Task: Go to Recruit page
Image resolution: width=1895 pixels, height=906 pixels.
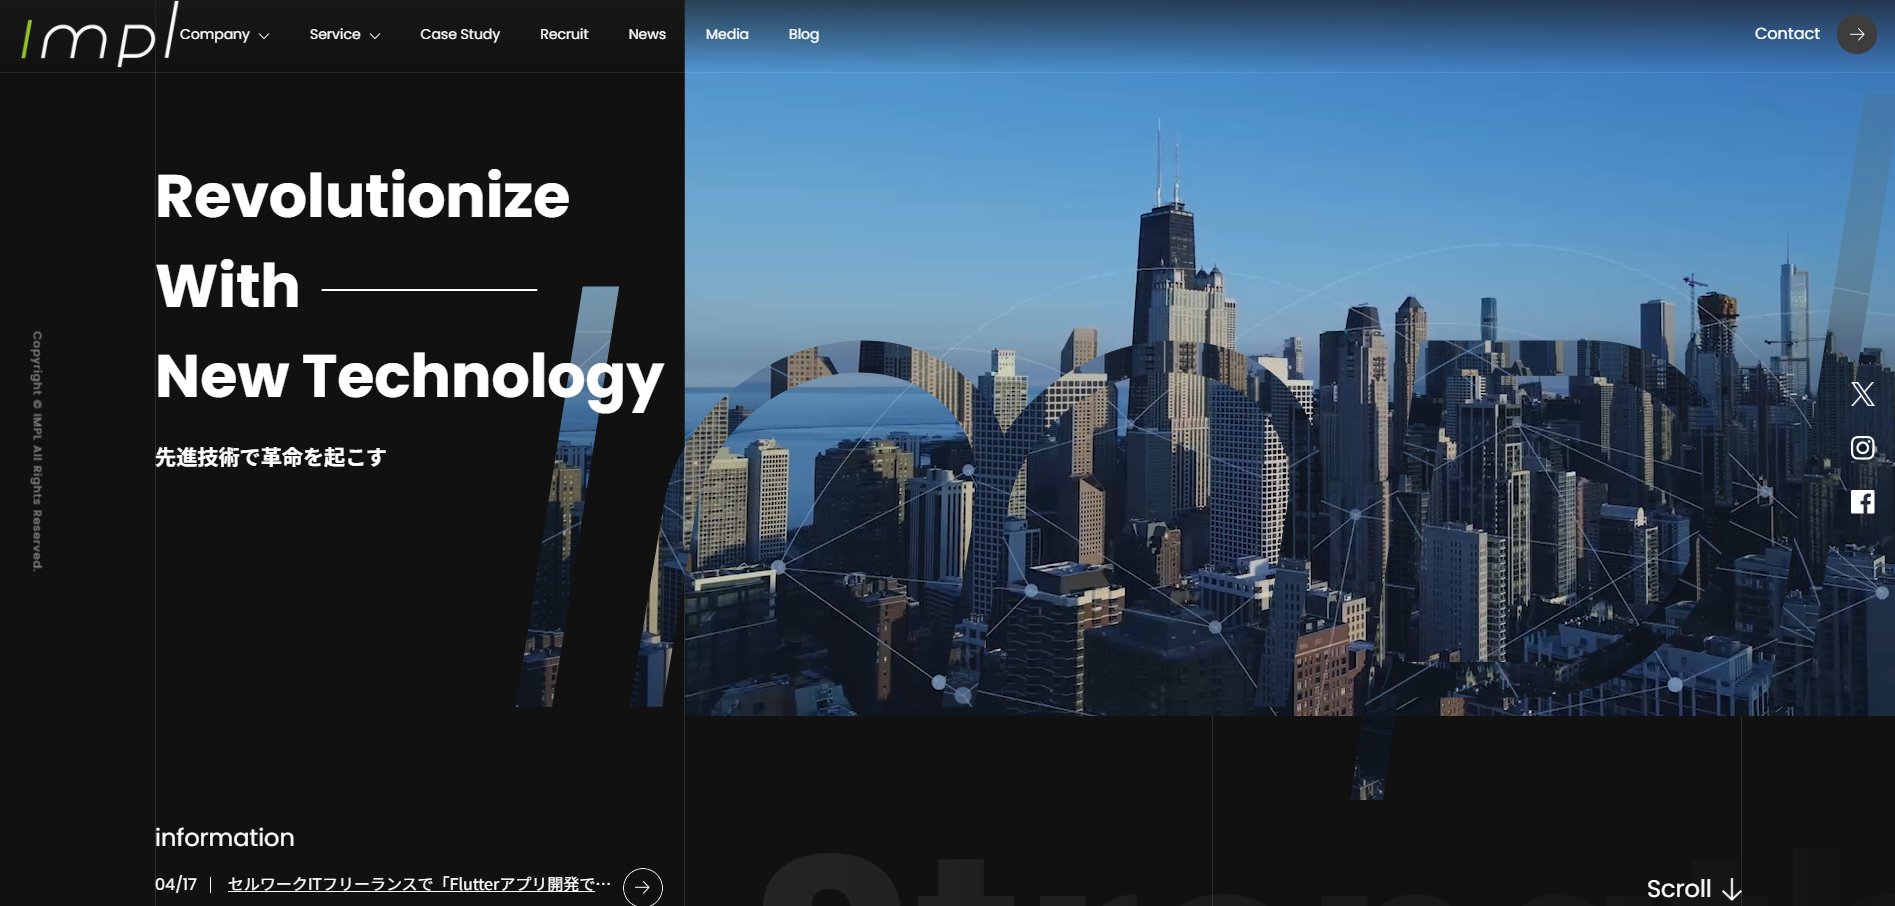Action: tap(564, 34)
